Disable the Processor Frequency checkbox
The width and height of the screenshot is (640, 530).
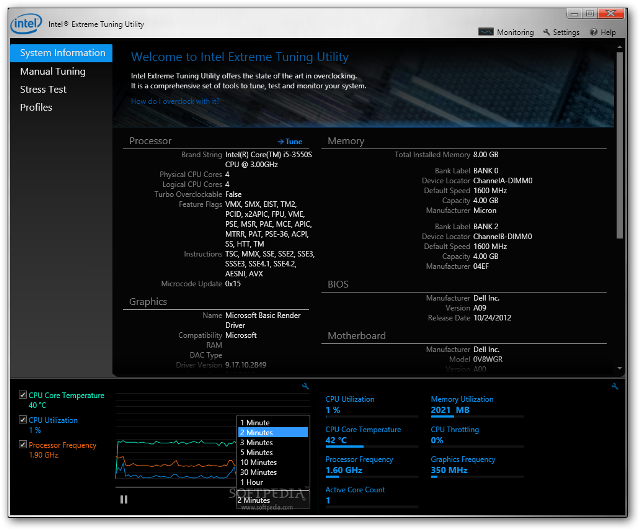click(x=23, y=444)
